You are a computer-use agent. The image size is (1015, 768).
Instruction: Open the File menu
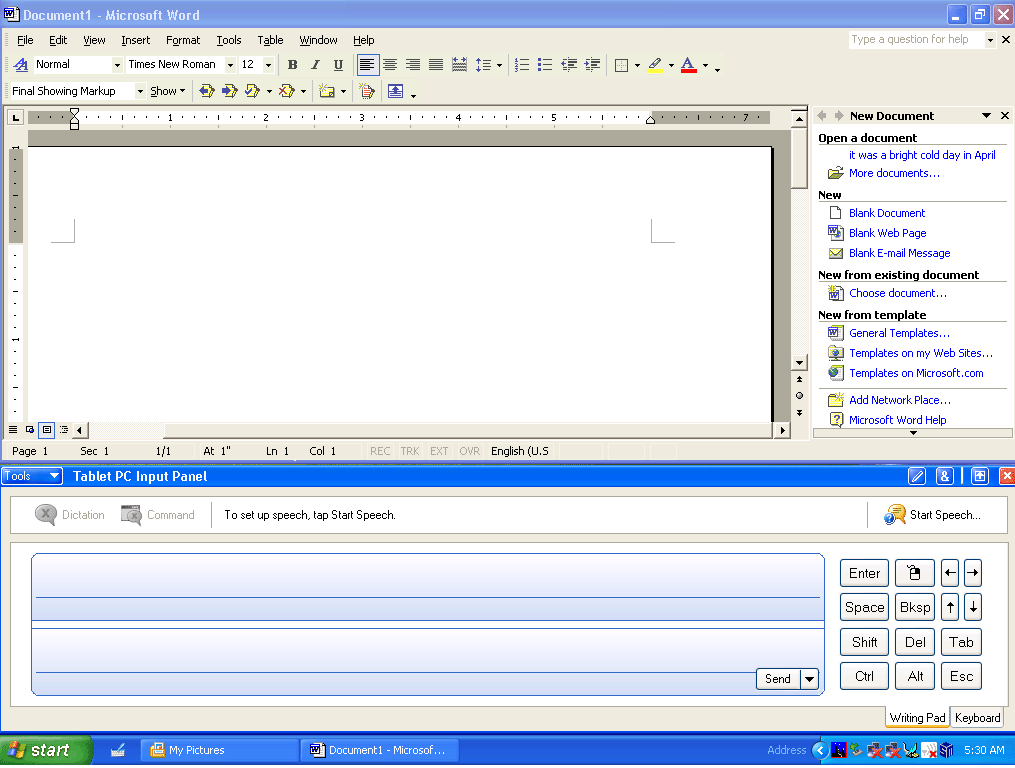[25, 40]
